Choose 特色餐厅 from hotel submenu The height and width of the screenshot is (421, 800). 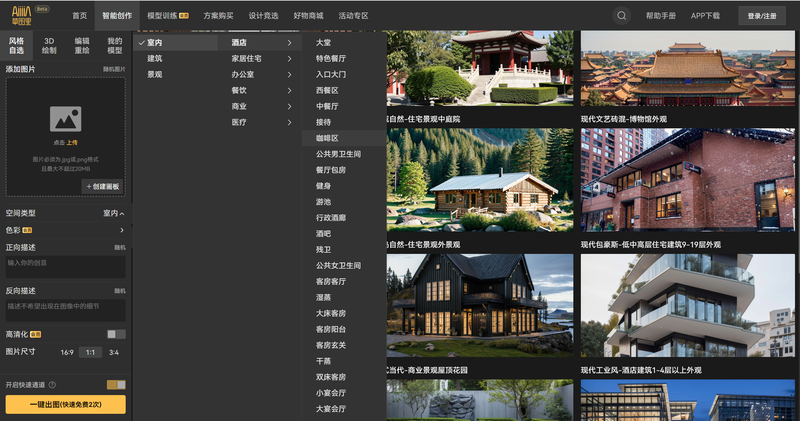point(331,59)
